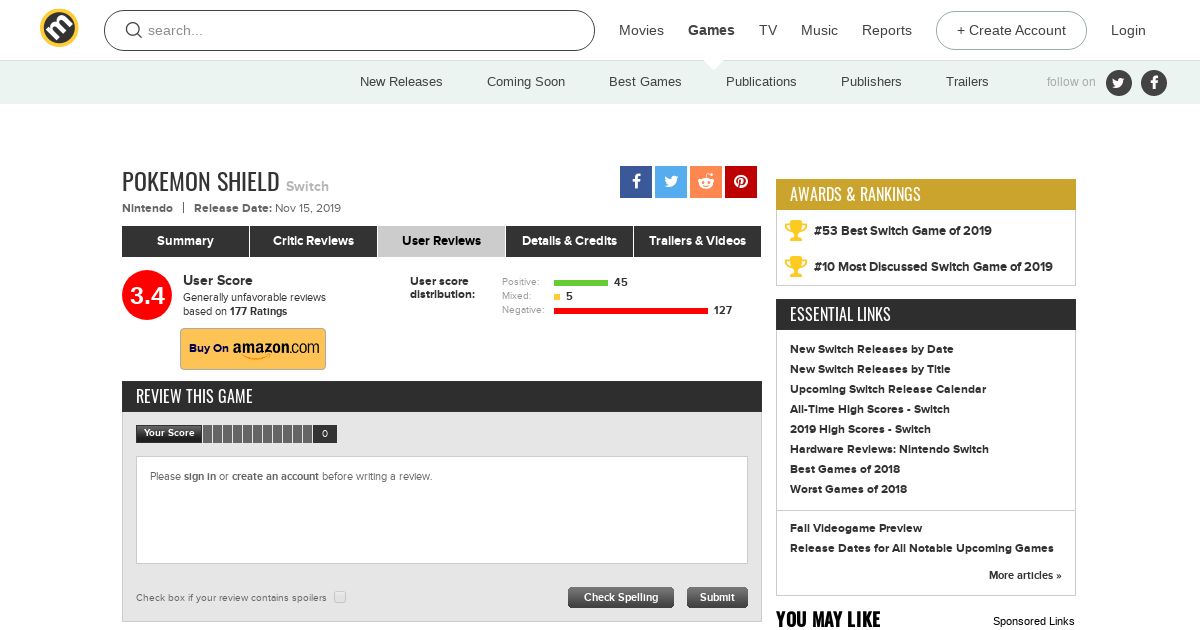
Task: Click the green Positive distribution bar
Action: coord(581,283)
